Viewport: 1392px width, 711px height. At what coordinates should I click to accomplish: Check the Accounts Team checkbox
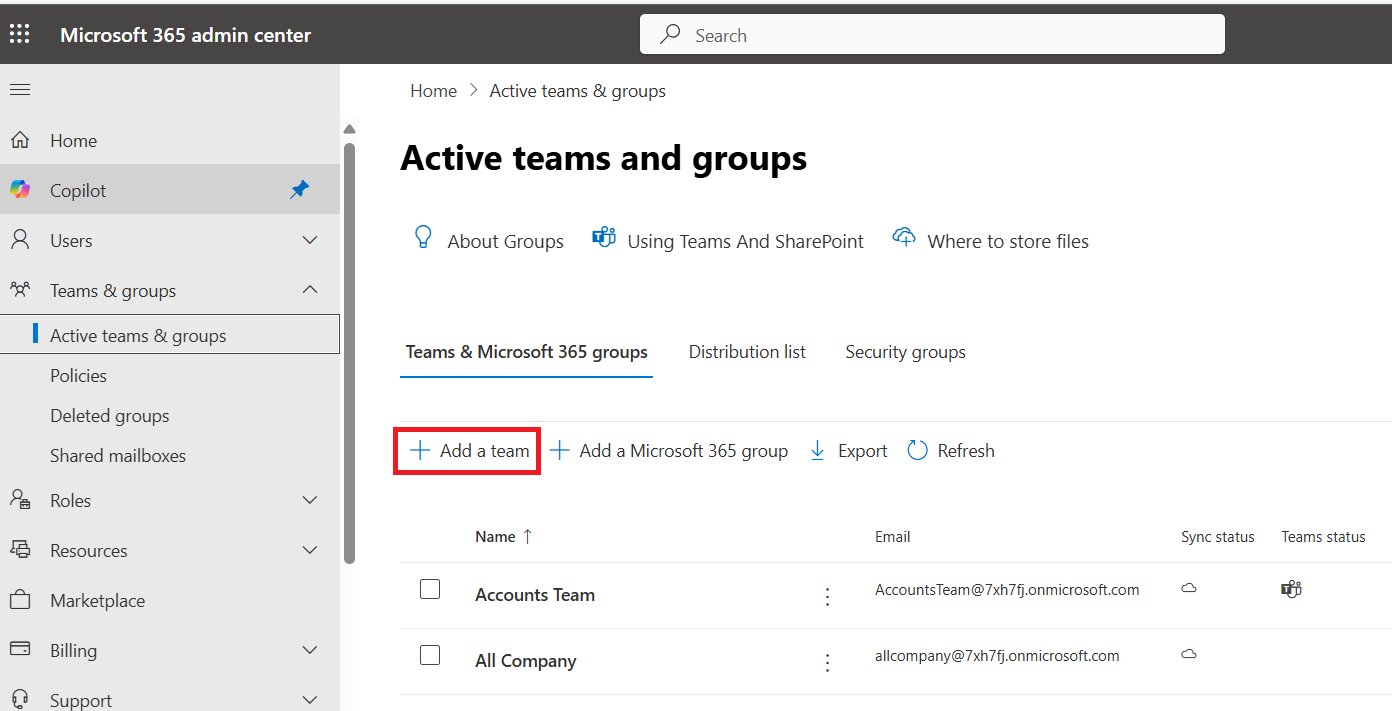point(430,589)
